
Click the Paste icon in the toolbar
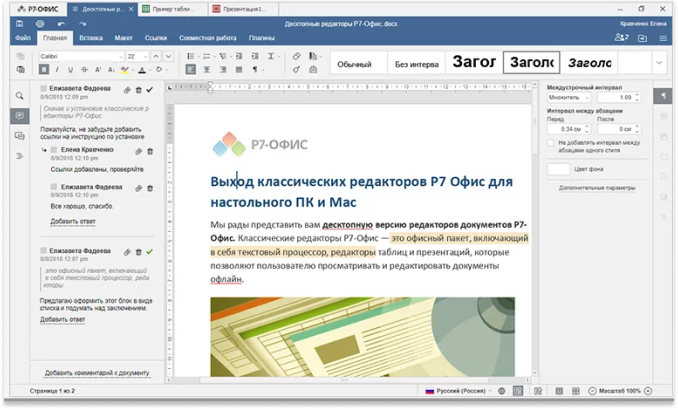20,70
